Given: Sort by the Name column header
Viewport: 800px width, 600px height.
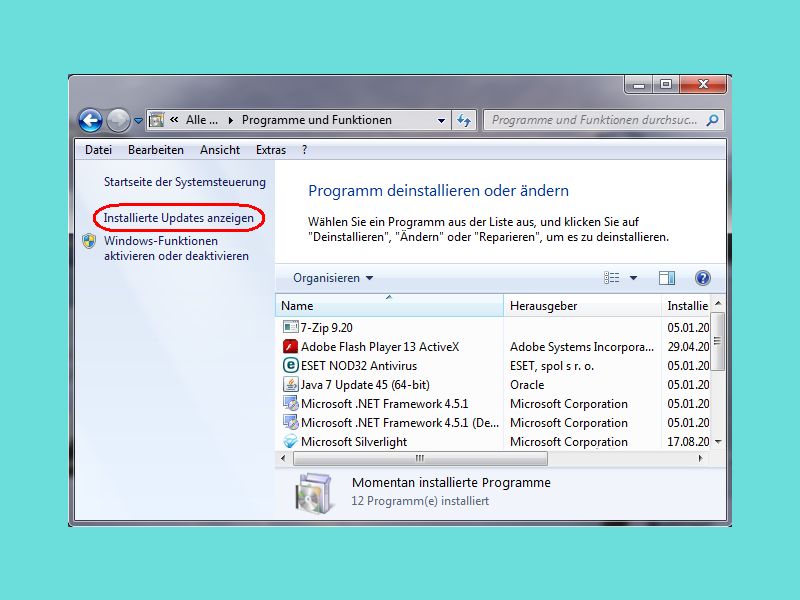Looking at the screenshot, I should click(x=389, y=306).
